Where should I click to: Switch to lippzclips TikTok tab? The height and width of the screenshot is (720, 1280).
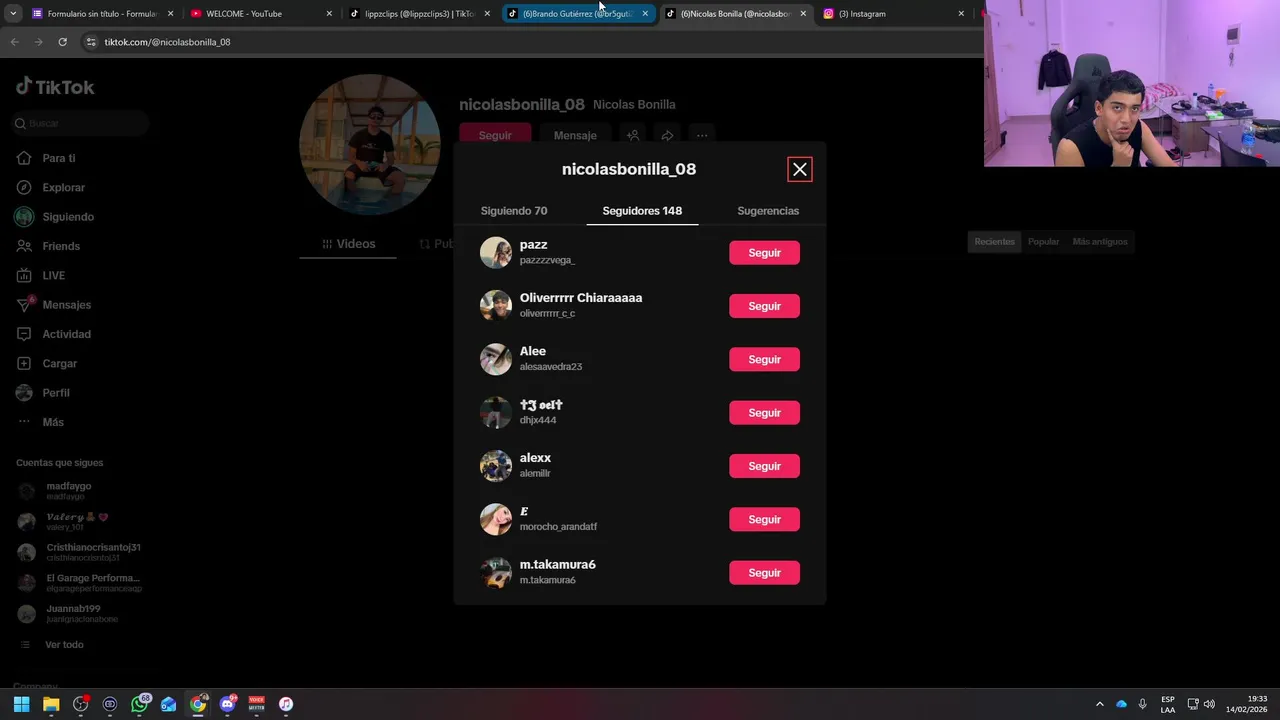419,14
